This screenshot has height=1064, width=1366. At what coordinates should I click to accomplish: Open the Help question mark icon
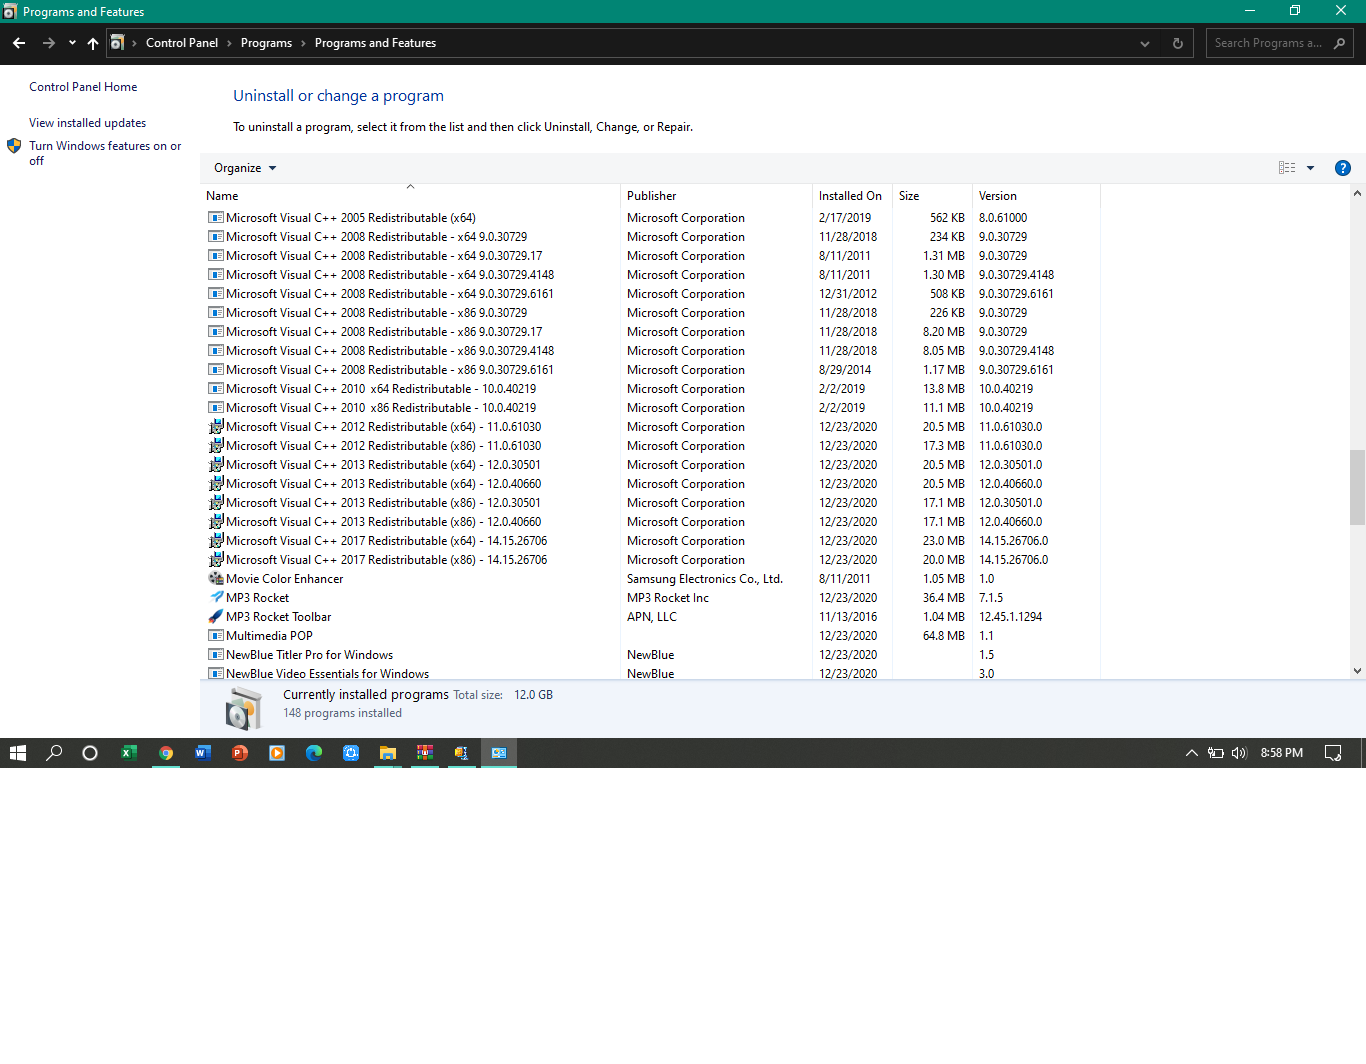click(1342, 168)
